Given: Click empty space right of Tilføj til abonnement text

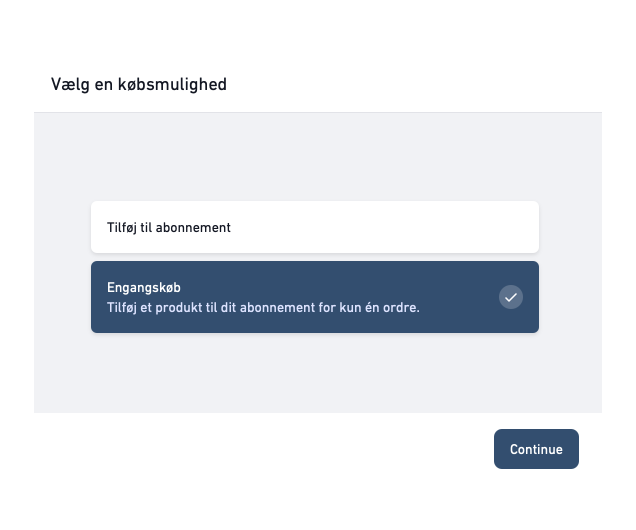Looking at the screenshot, I should (x=400, y=227).
